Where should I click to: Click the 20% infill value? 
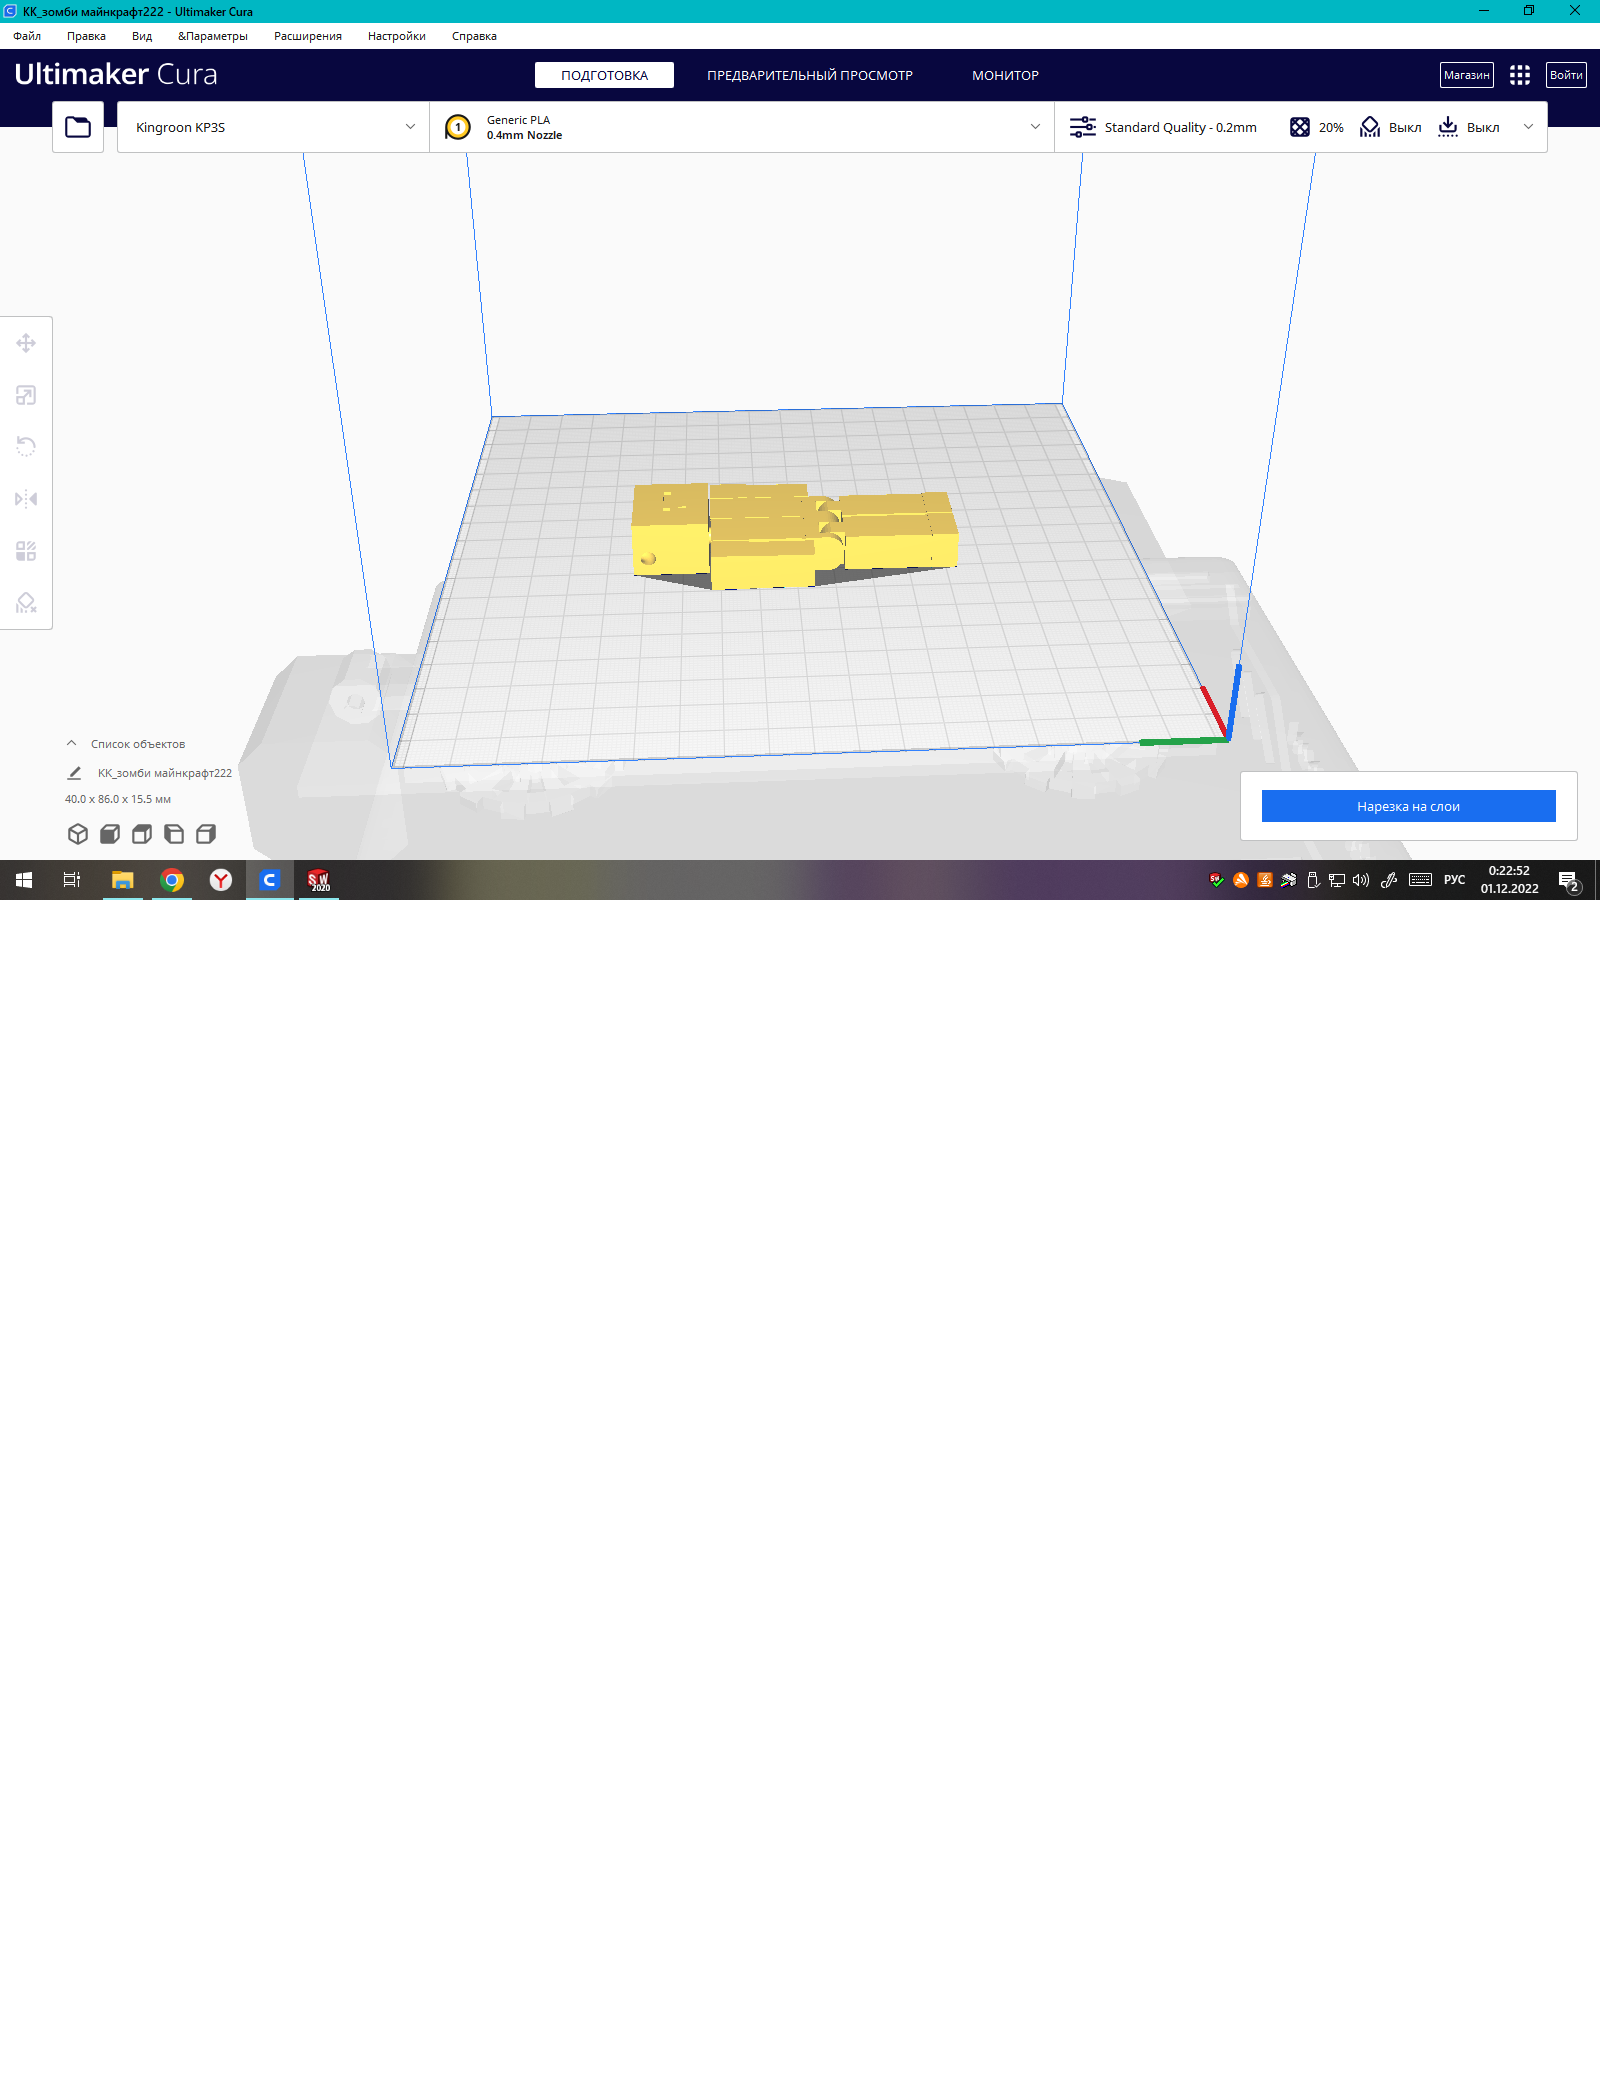click(1331, 127)
